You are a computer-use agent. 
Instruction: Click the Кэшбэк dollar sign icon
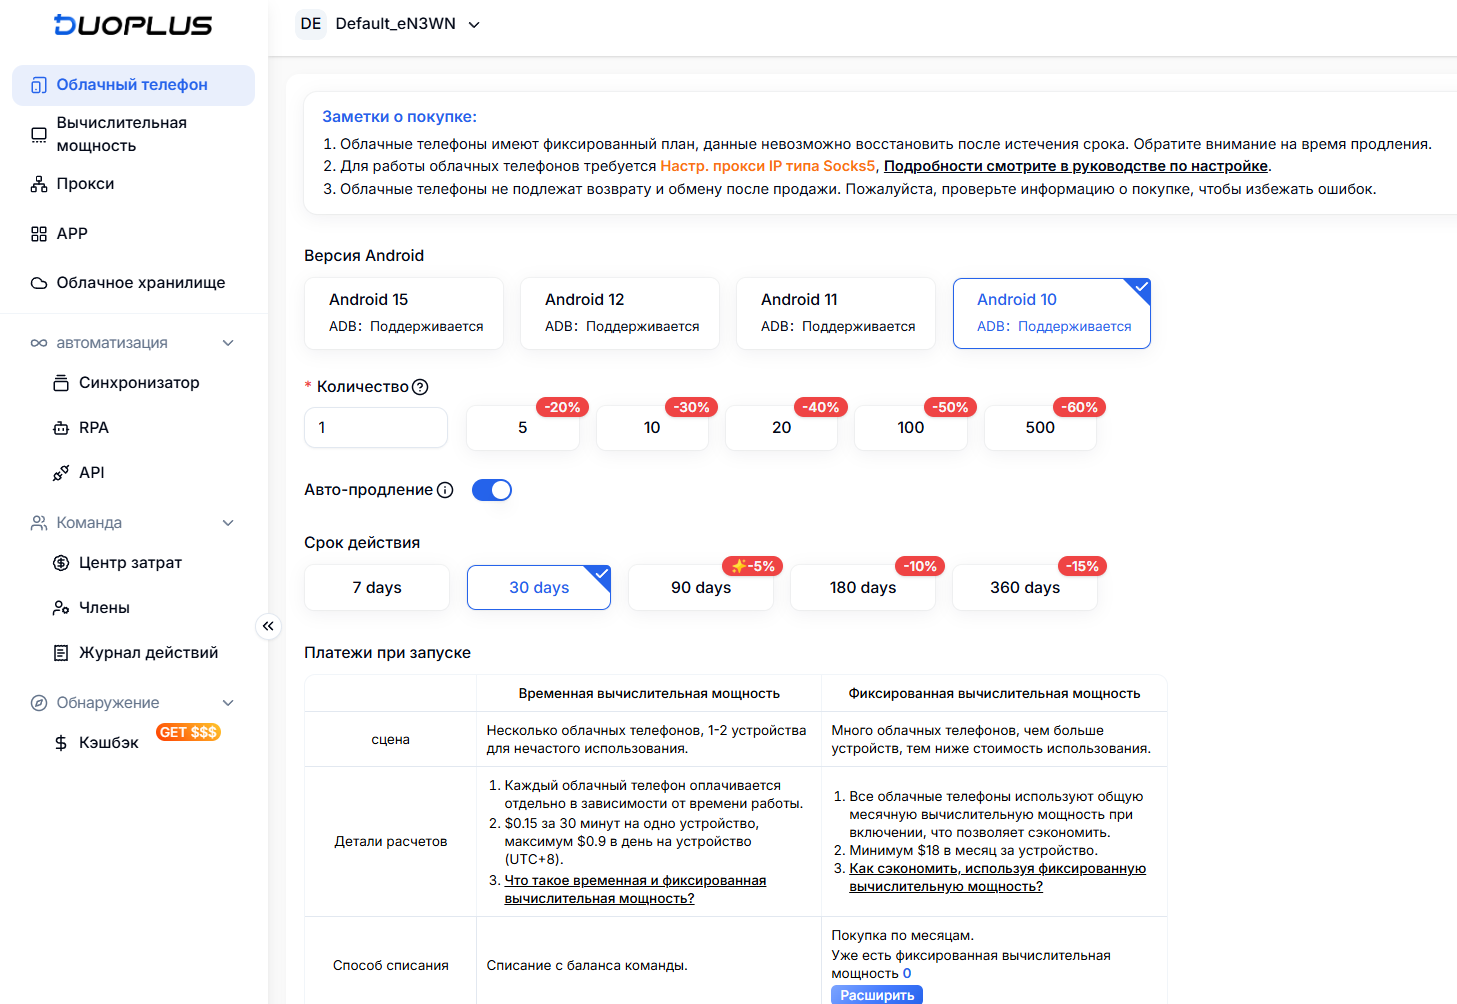point(61,743)
